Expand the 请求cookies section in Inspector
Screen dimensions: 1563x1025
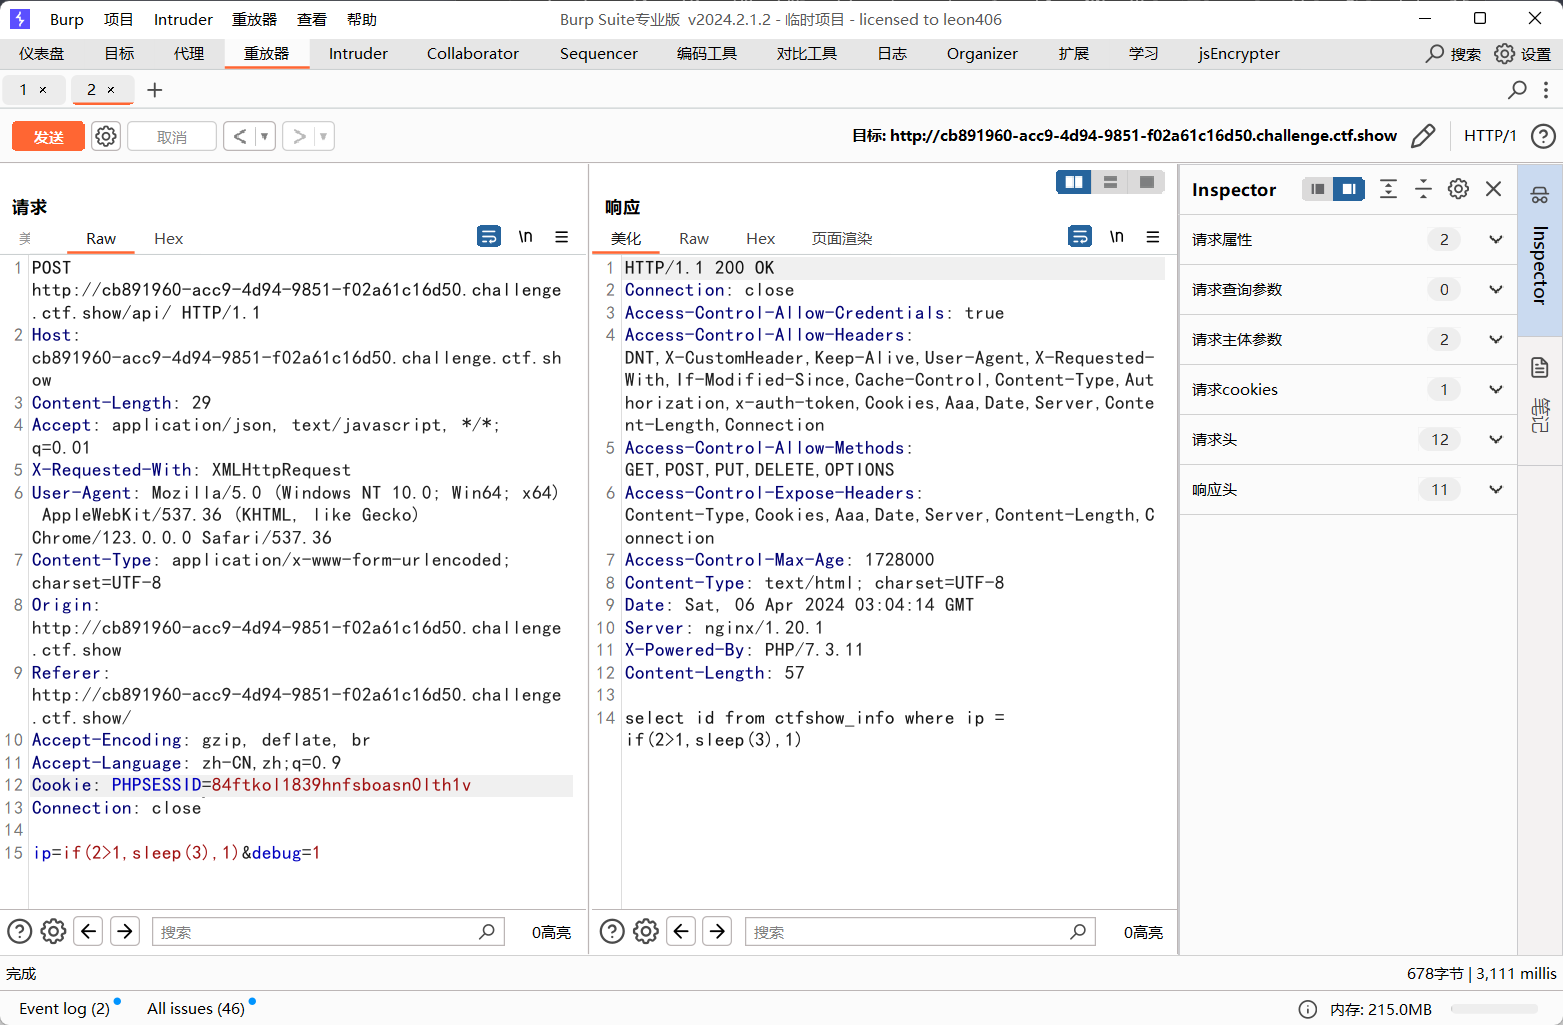tap(1495, 389)
